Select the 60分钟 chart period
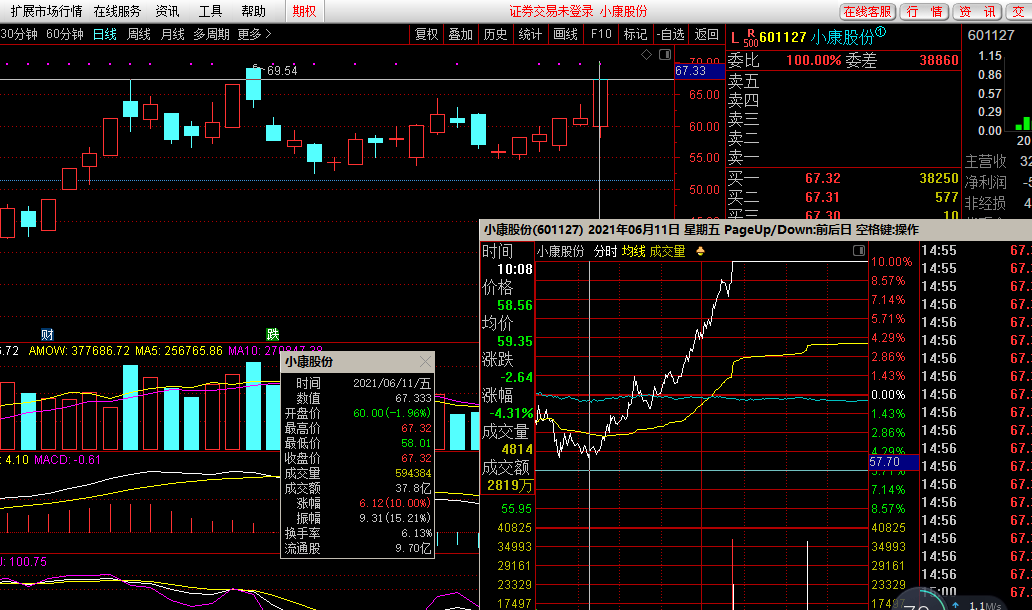1032x610 pixels. (x=64, y=34)
